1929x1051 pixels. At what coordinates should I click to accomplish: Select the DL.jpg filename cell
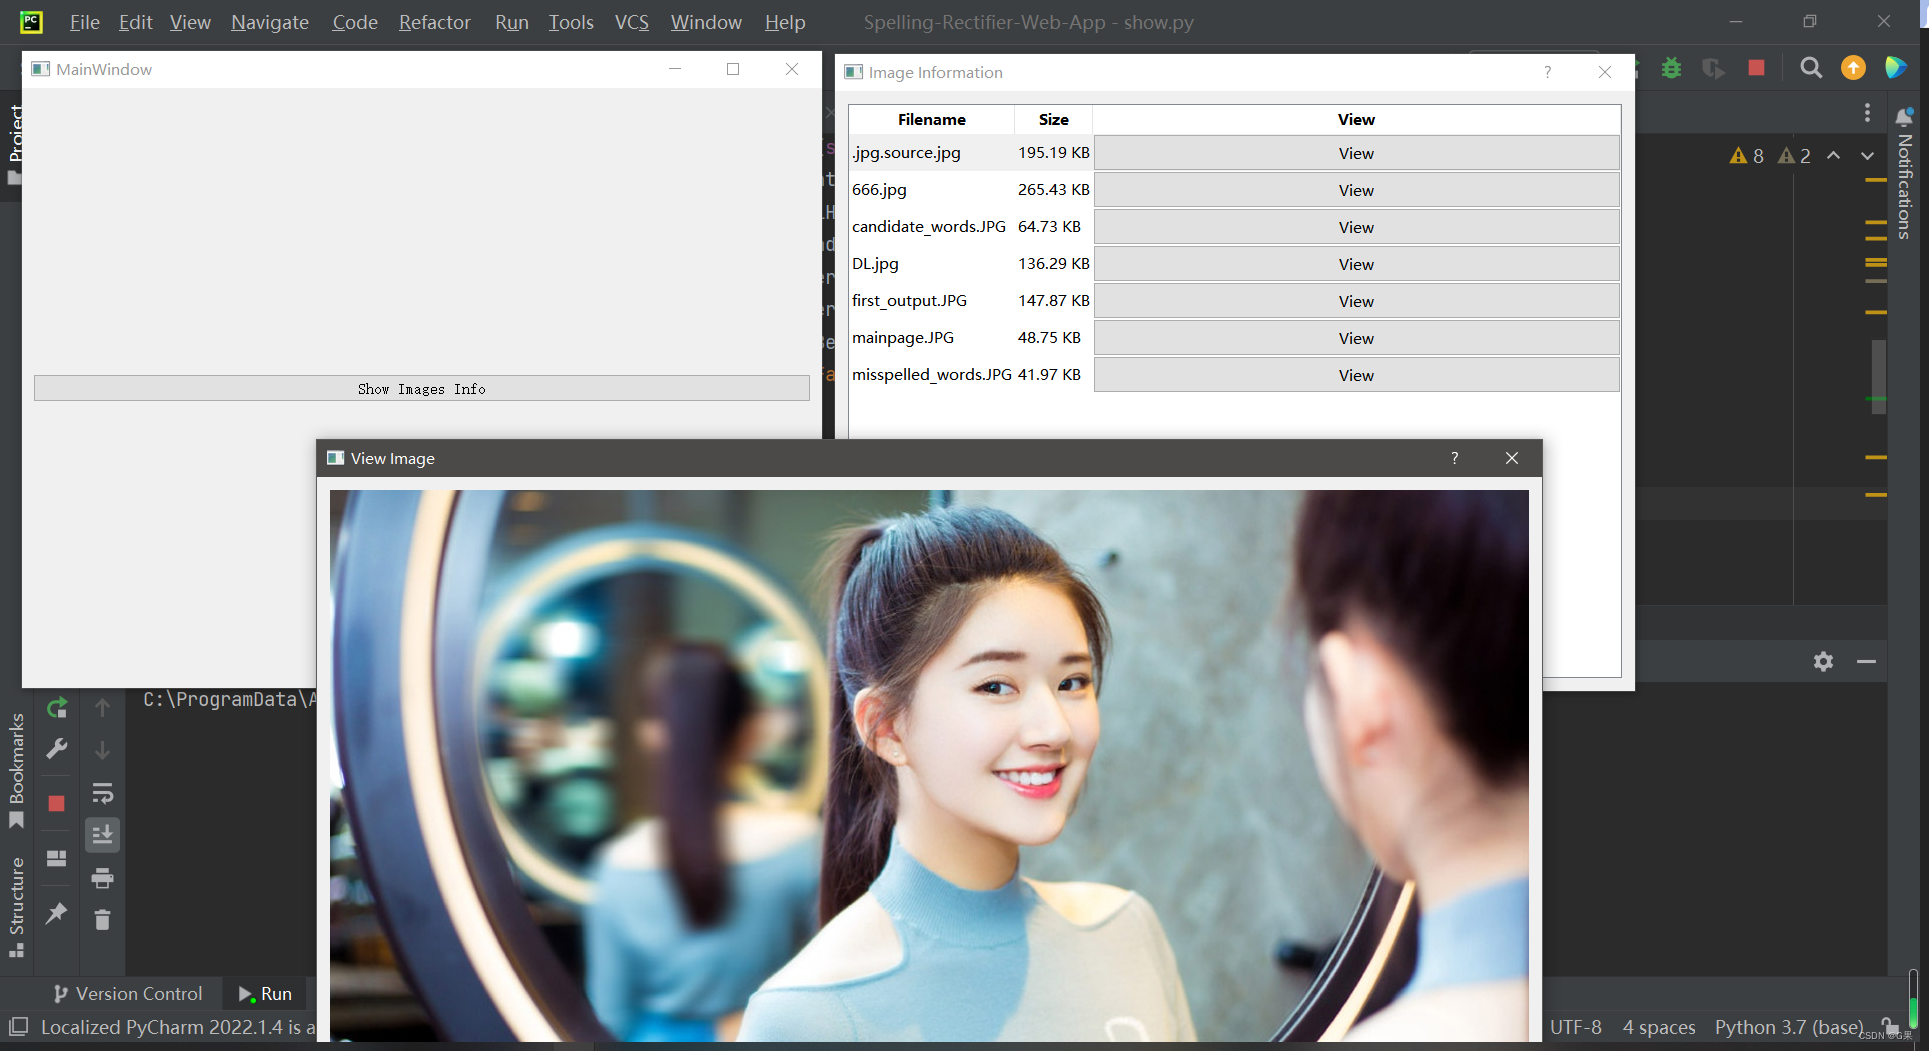pos(932,264)
